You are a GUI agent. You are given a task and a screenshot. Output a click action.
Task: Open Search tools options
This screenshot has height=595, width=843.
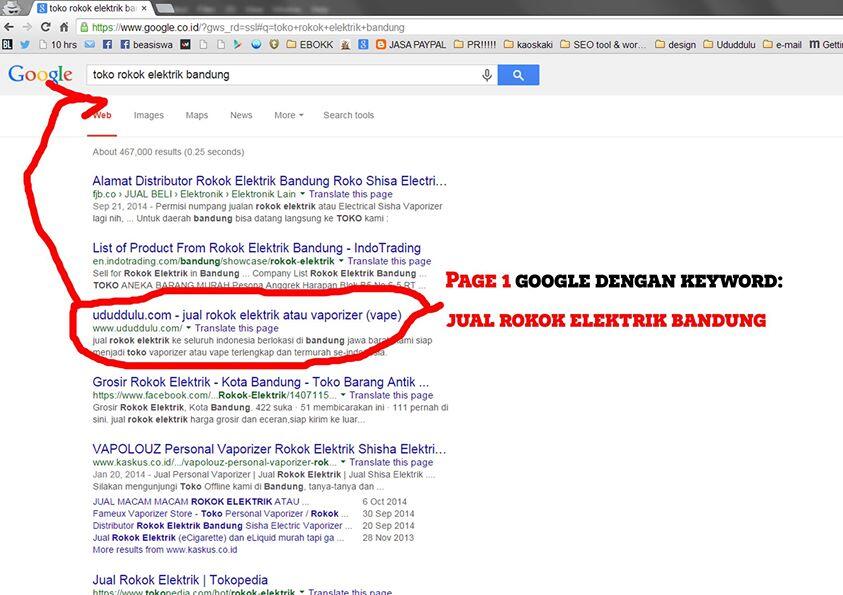(348, 115)
